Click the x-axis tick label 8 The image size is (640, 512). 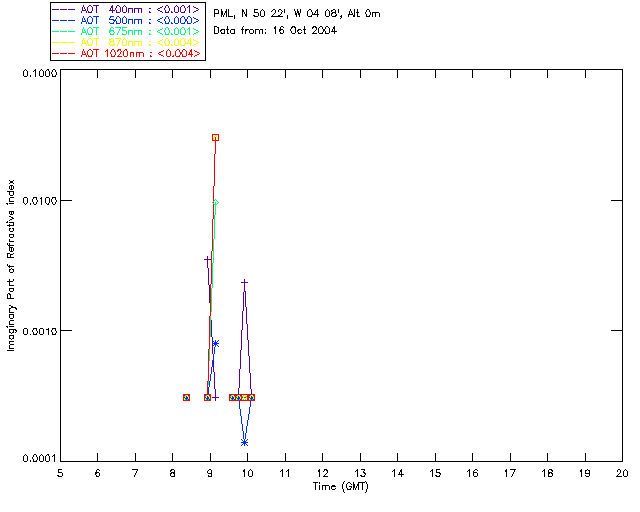click(x=173, y=473)
